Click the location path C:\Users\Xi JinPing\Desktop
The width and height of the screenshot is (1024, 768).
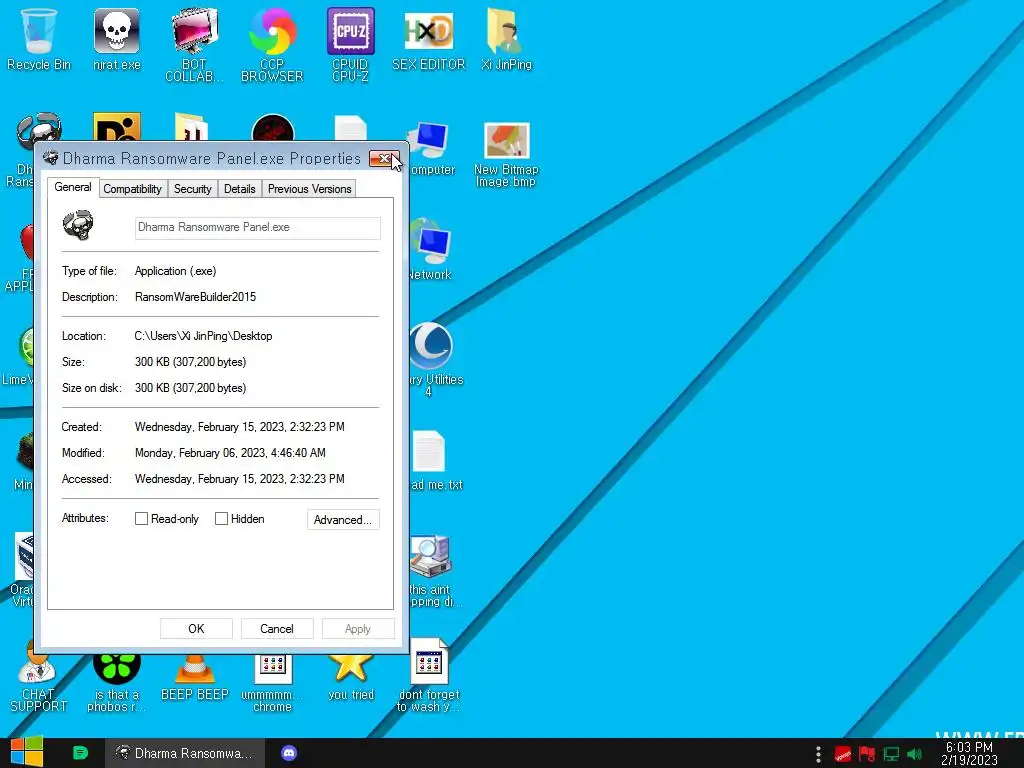(203, 336)
